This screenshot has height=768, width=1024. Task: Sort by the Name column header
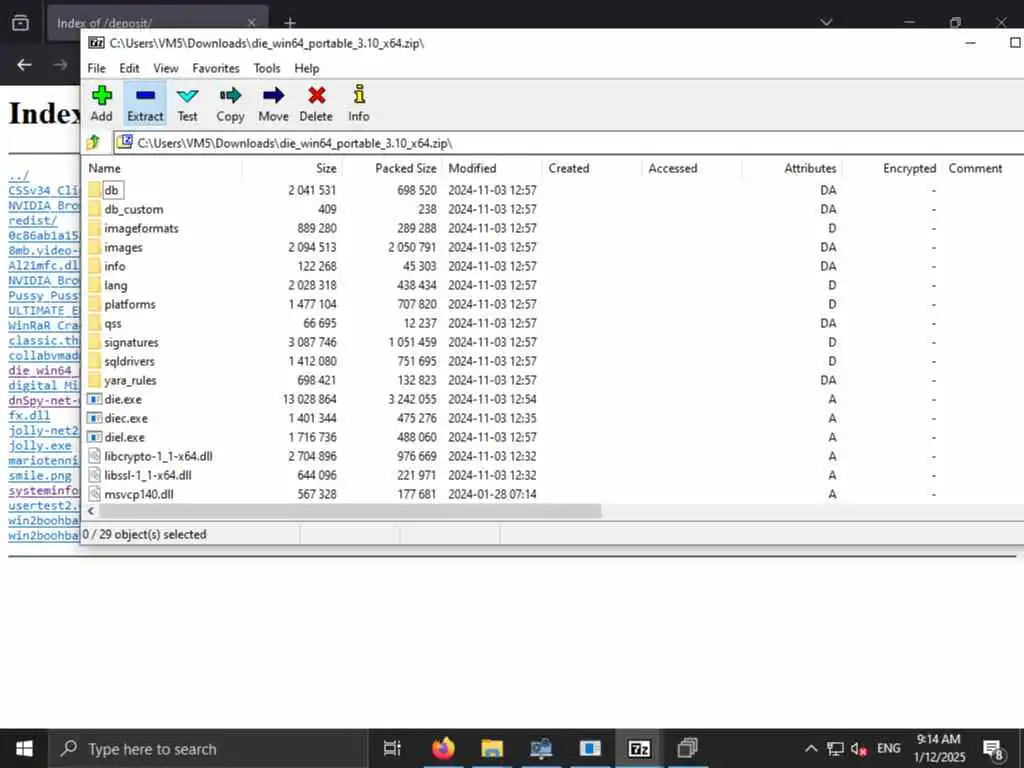[x=163, y=168]
